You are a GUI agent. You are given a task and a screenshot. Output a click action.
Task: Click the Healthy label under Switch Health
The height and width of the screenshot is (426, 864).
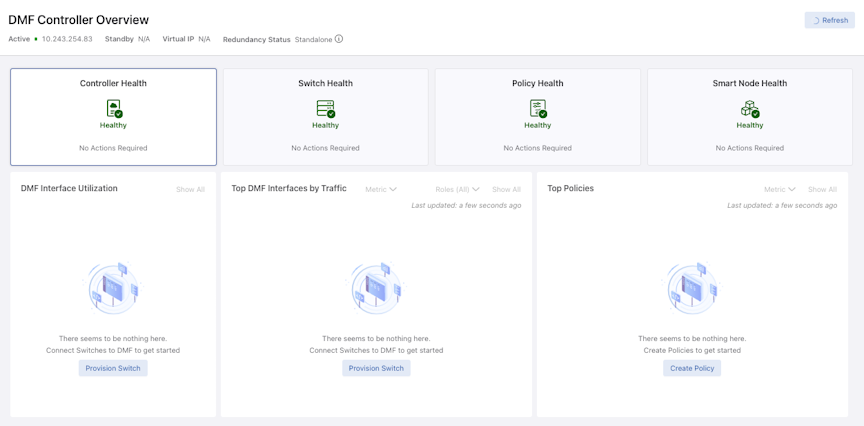pos(326,125)
